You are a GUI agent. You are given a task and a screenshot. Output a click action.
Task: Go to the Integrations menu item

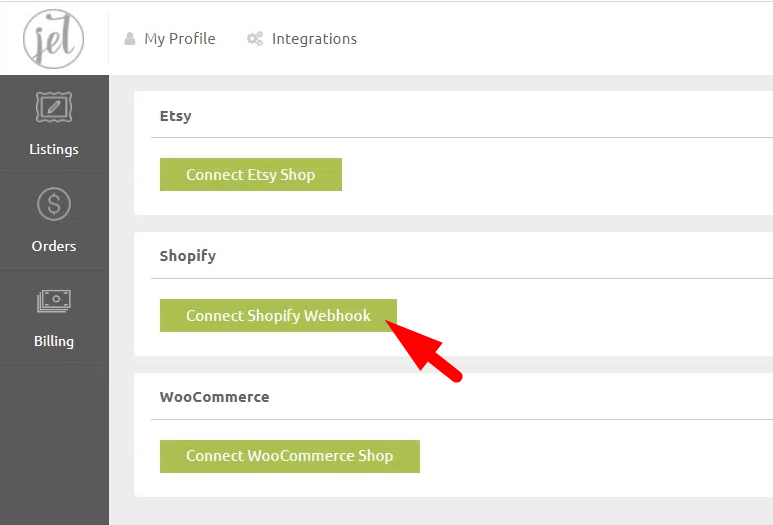click(314, 39)
